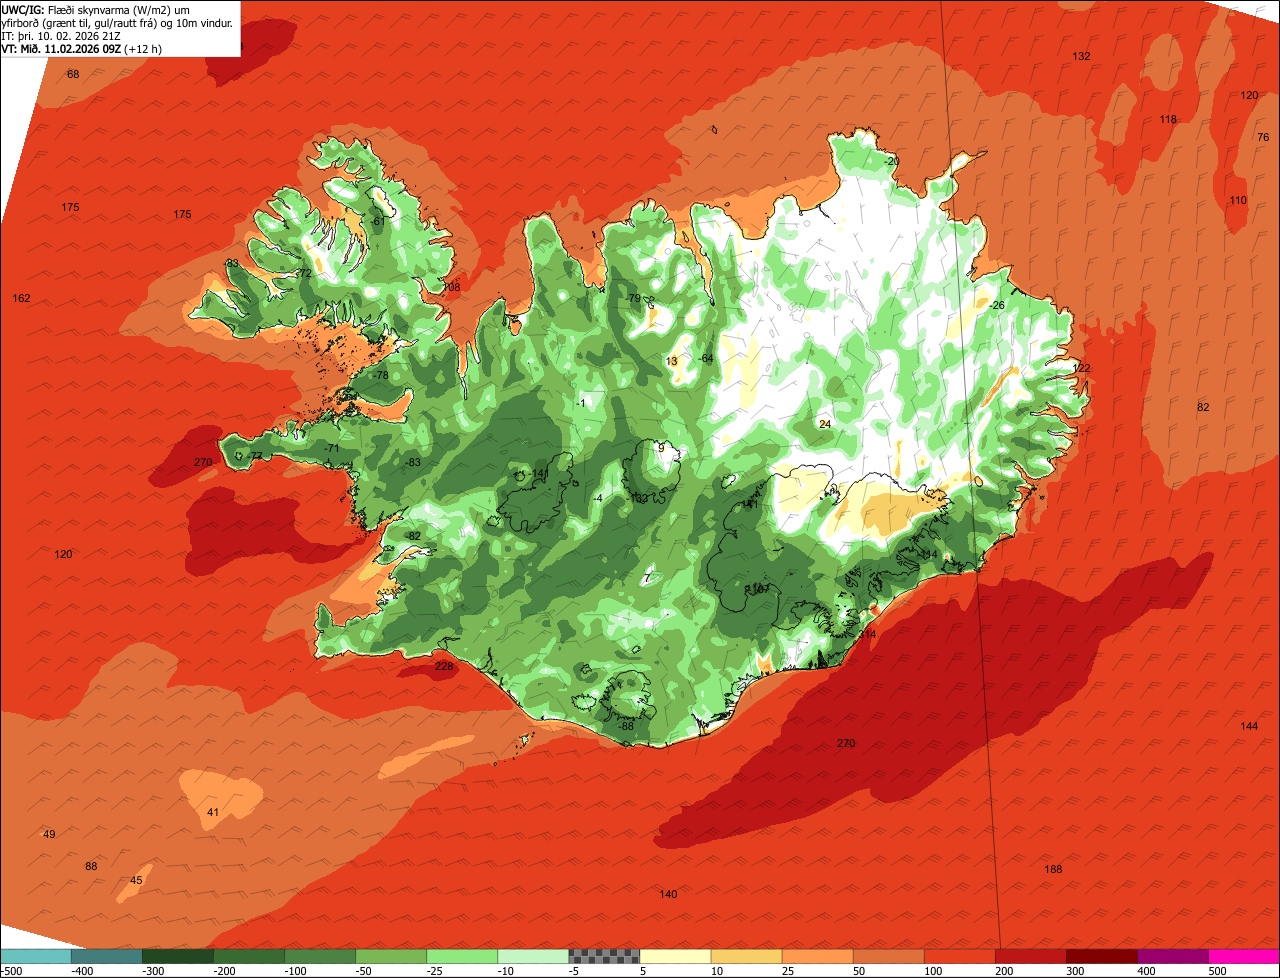Click the value -78 in west Iceland
The image size is (1280, 978).
379,375
